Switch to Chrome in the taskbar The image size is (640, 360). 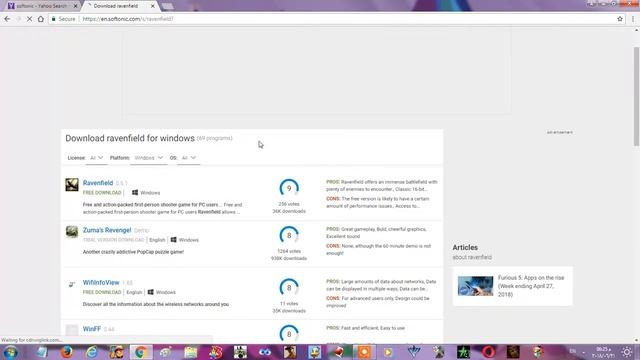(x=141, y=352)
